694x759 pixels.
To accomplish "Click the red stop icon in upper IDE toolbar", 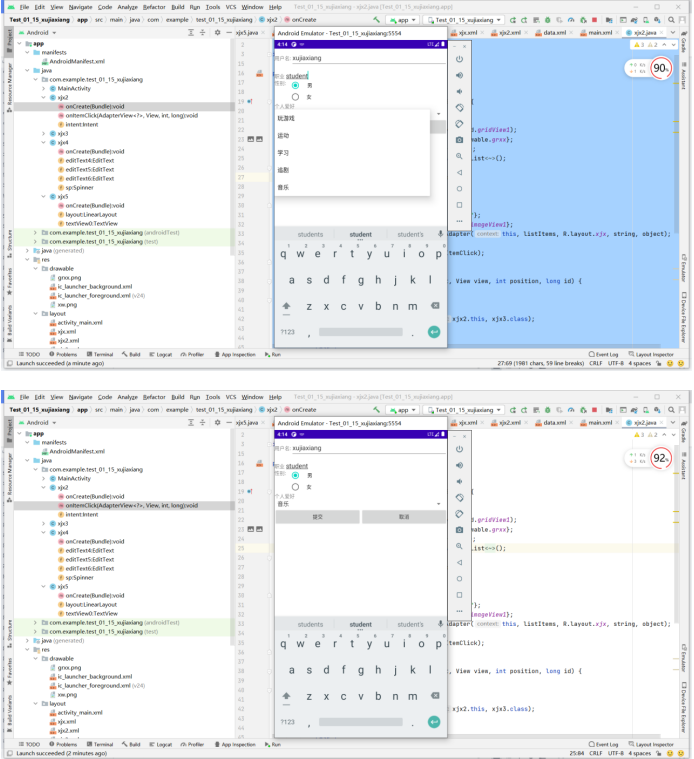I will click(594, 20).
